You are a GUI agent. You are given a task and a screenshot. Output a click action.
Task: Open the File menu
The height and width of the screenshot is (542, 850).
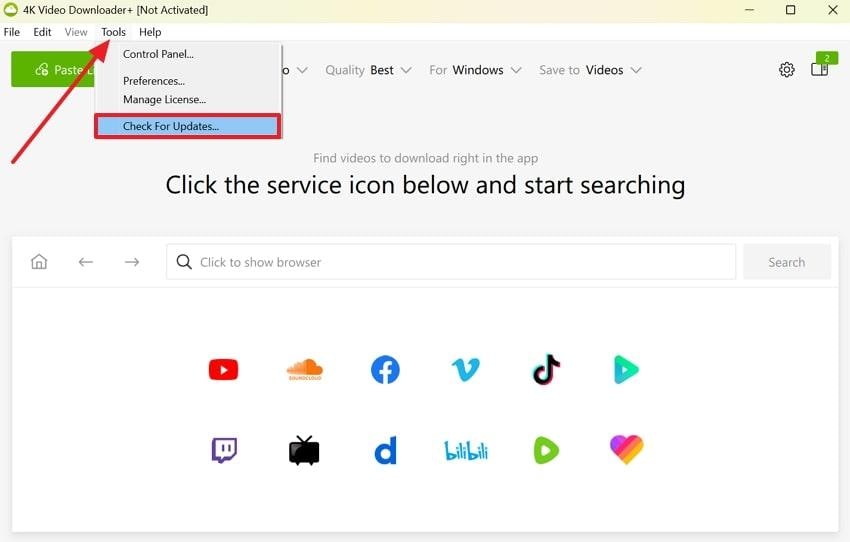point(11,32)
